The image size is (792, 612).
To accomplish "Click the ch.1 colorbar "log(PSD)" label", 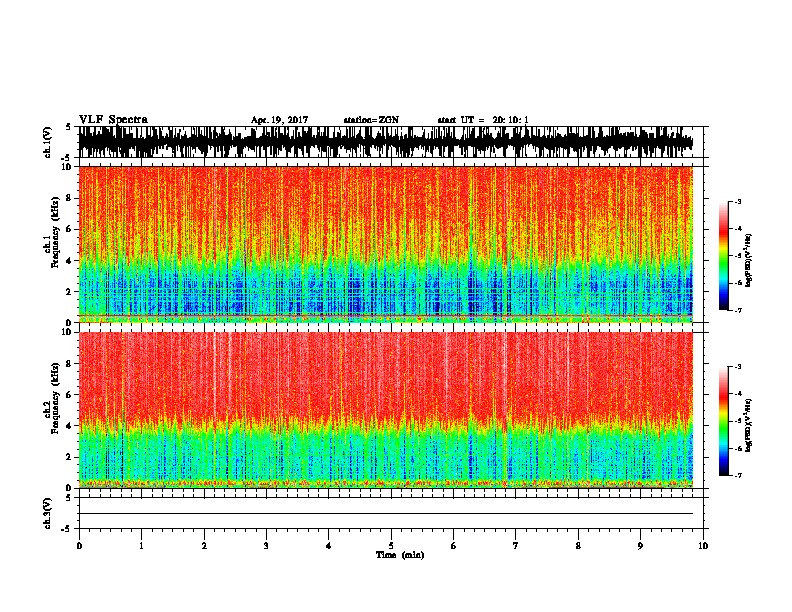I will (x=749, y=260).
